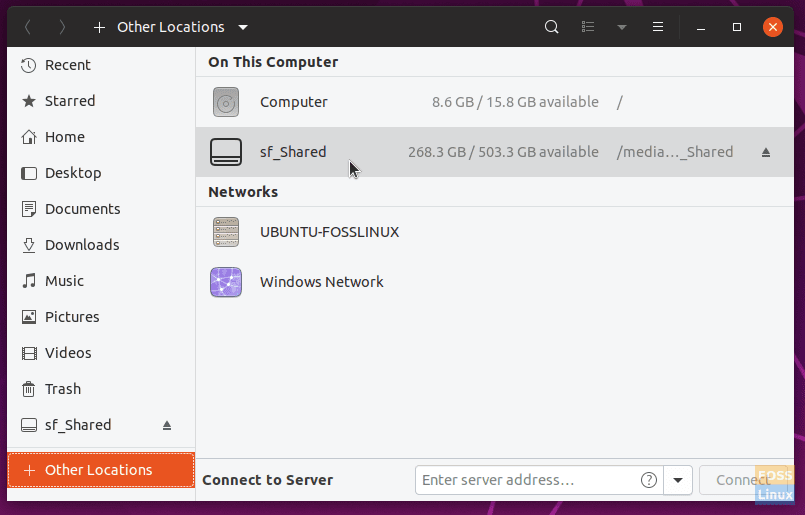Select the sf_Shared drive row
This screenshot has height=515, width=805.
[494, 152]
